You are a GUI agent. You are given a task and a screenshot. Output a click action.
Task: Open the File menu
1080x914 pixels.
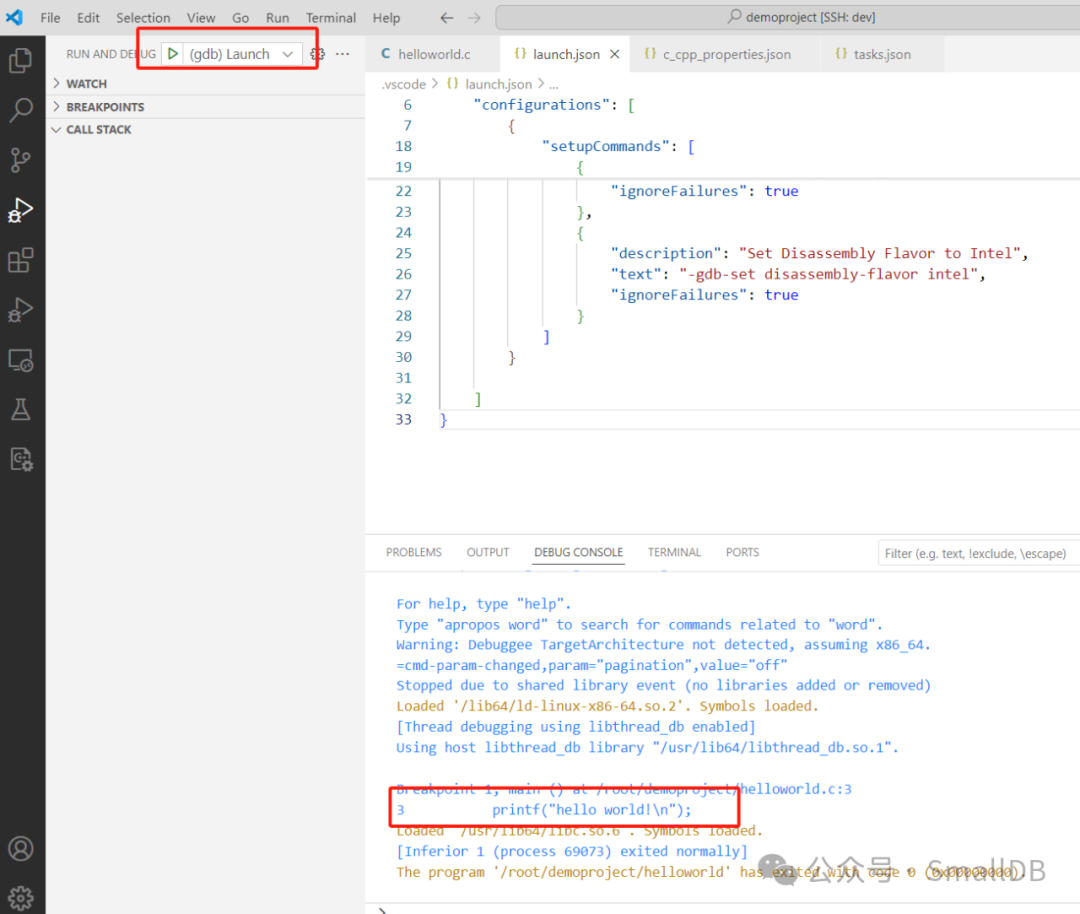coord(50,18)
